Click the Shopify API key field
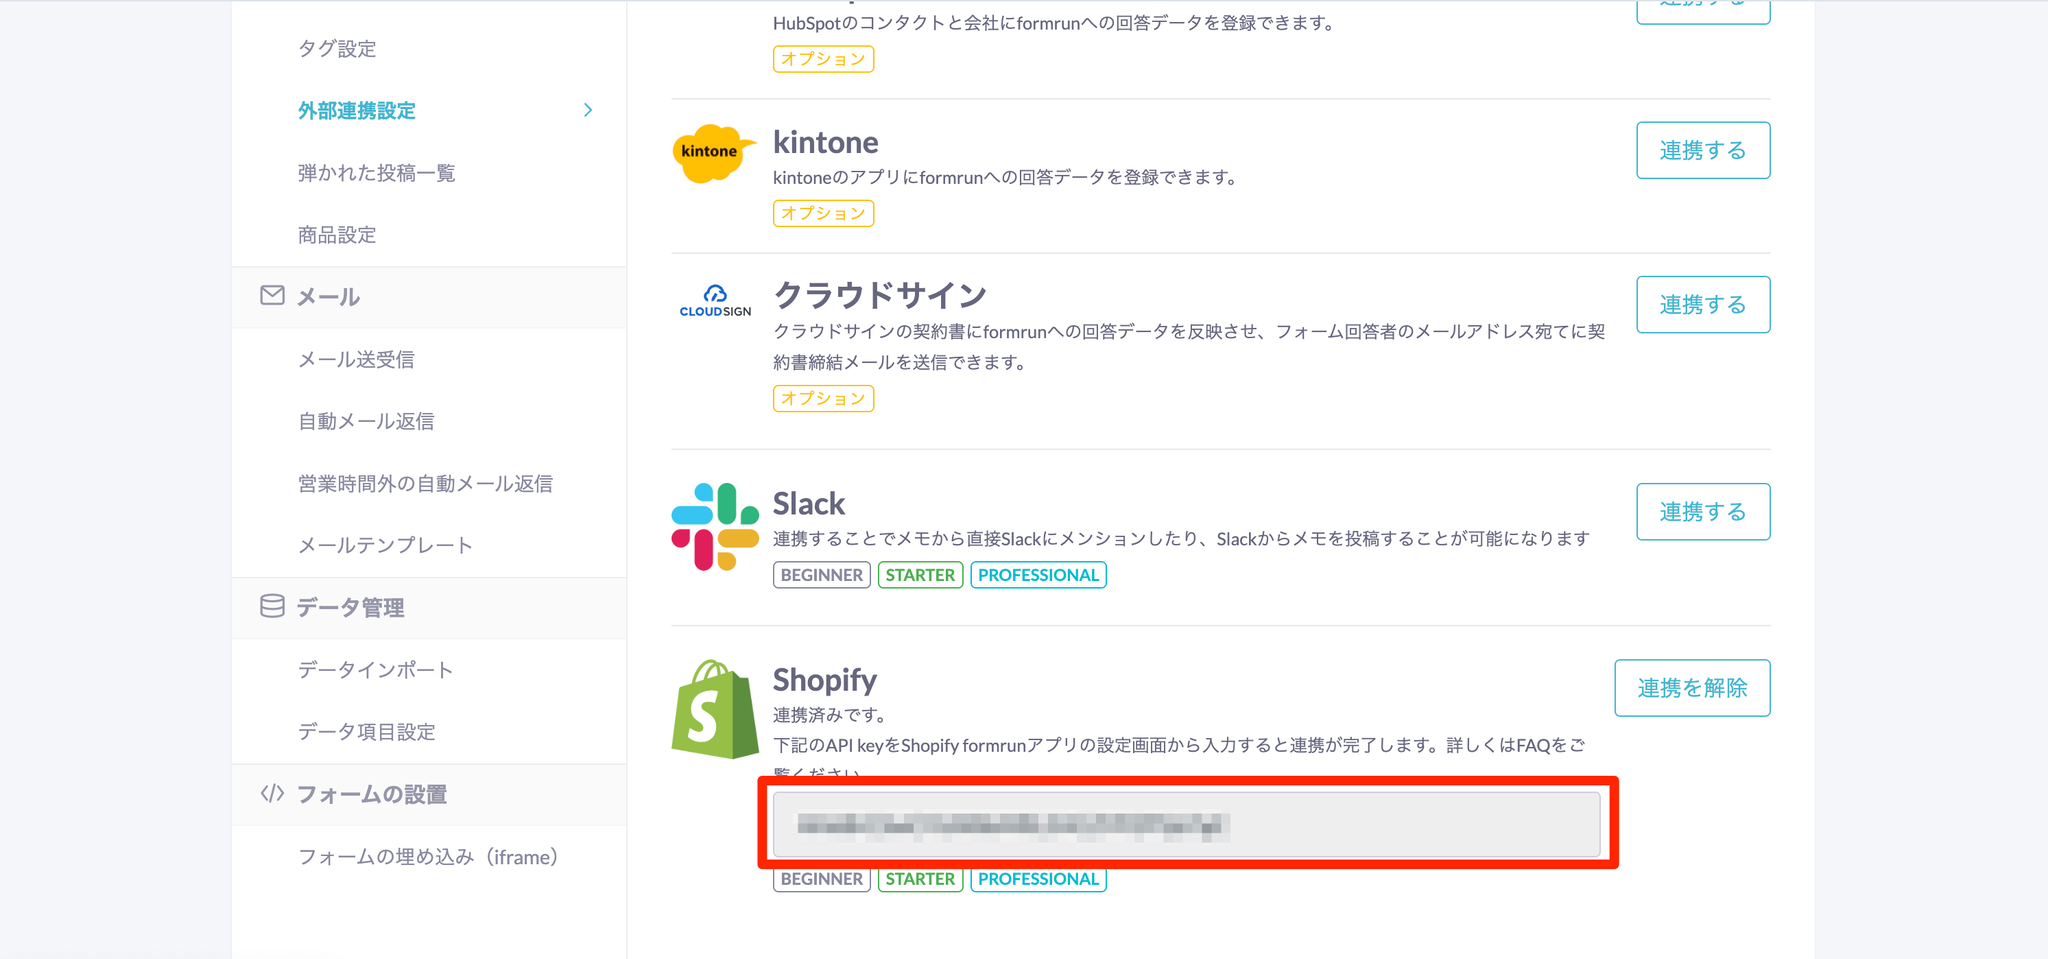This screenshot has height=959, width=2048. pyautogui.click(x=1186, y=824)
